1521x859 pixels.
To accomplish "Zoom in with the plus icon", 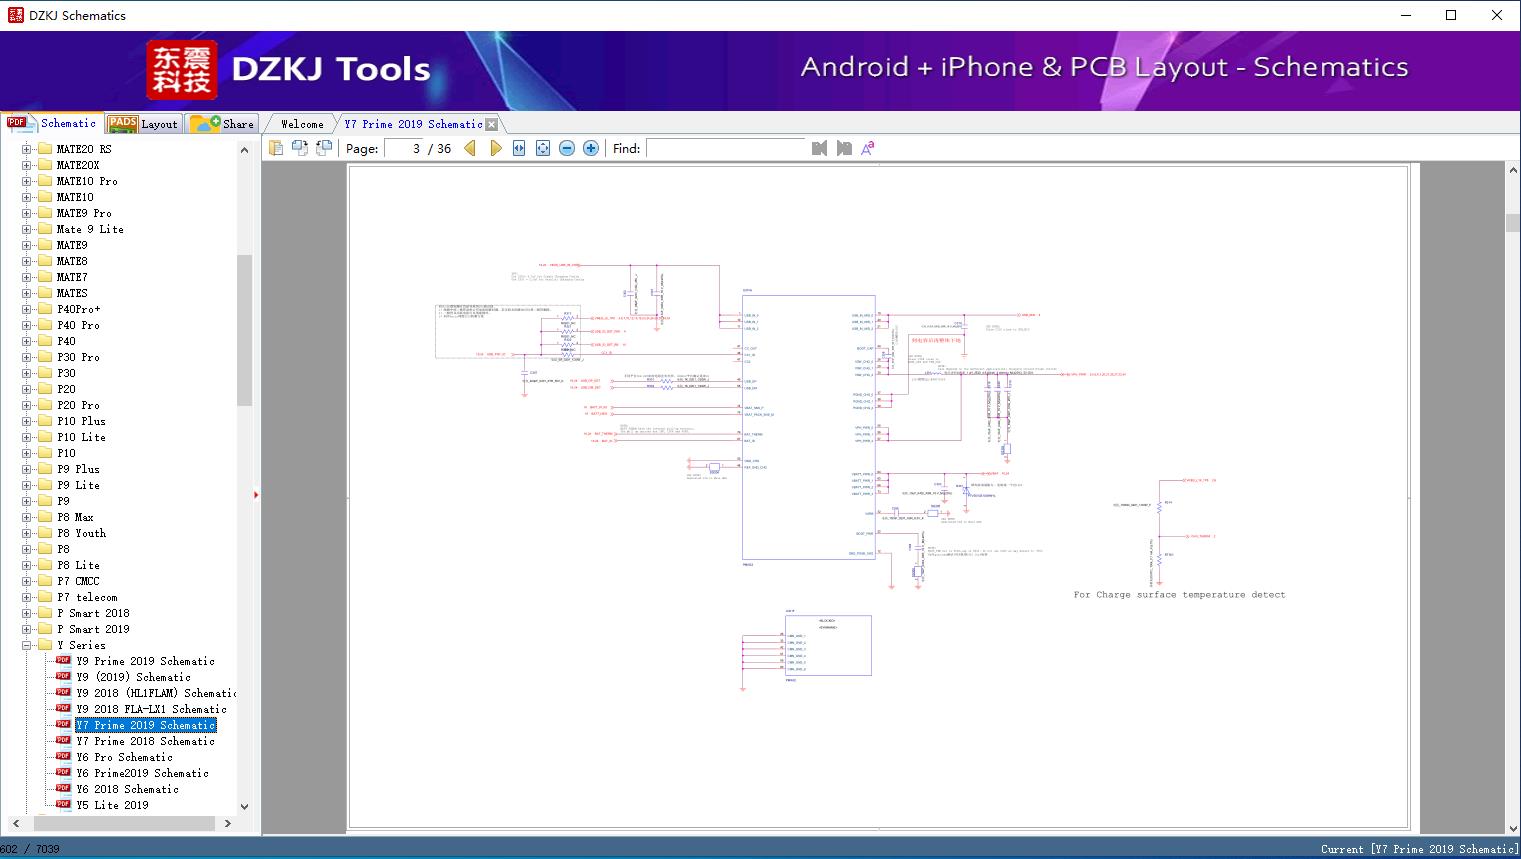I will pyautogui.click(x=591, y=148).
